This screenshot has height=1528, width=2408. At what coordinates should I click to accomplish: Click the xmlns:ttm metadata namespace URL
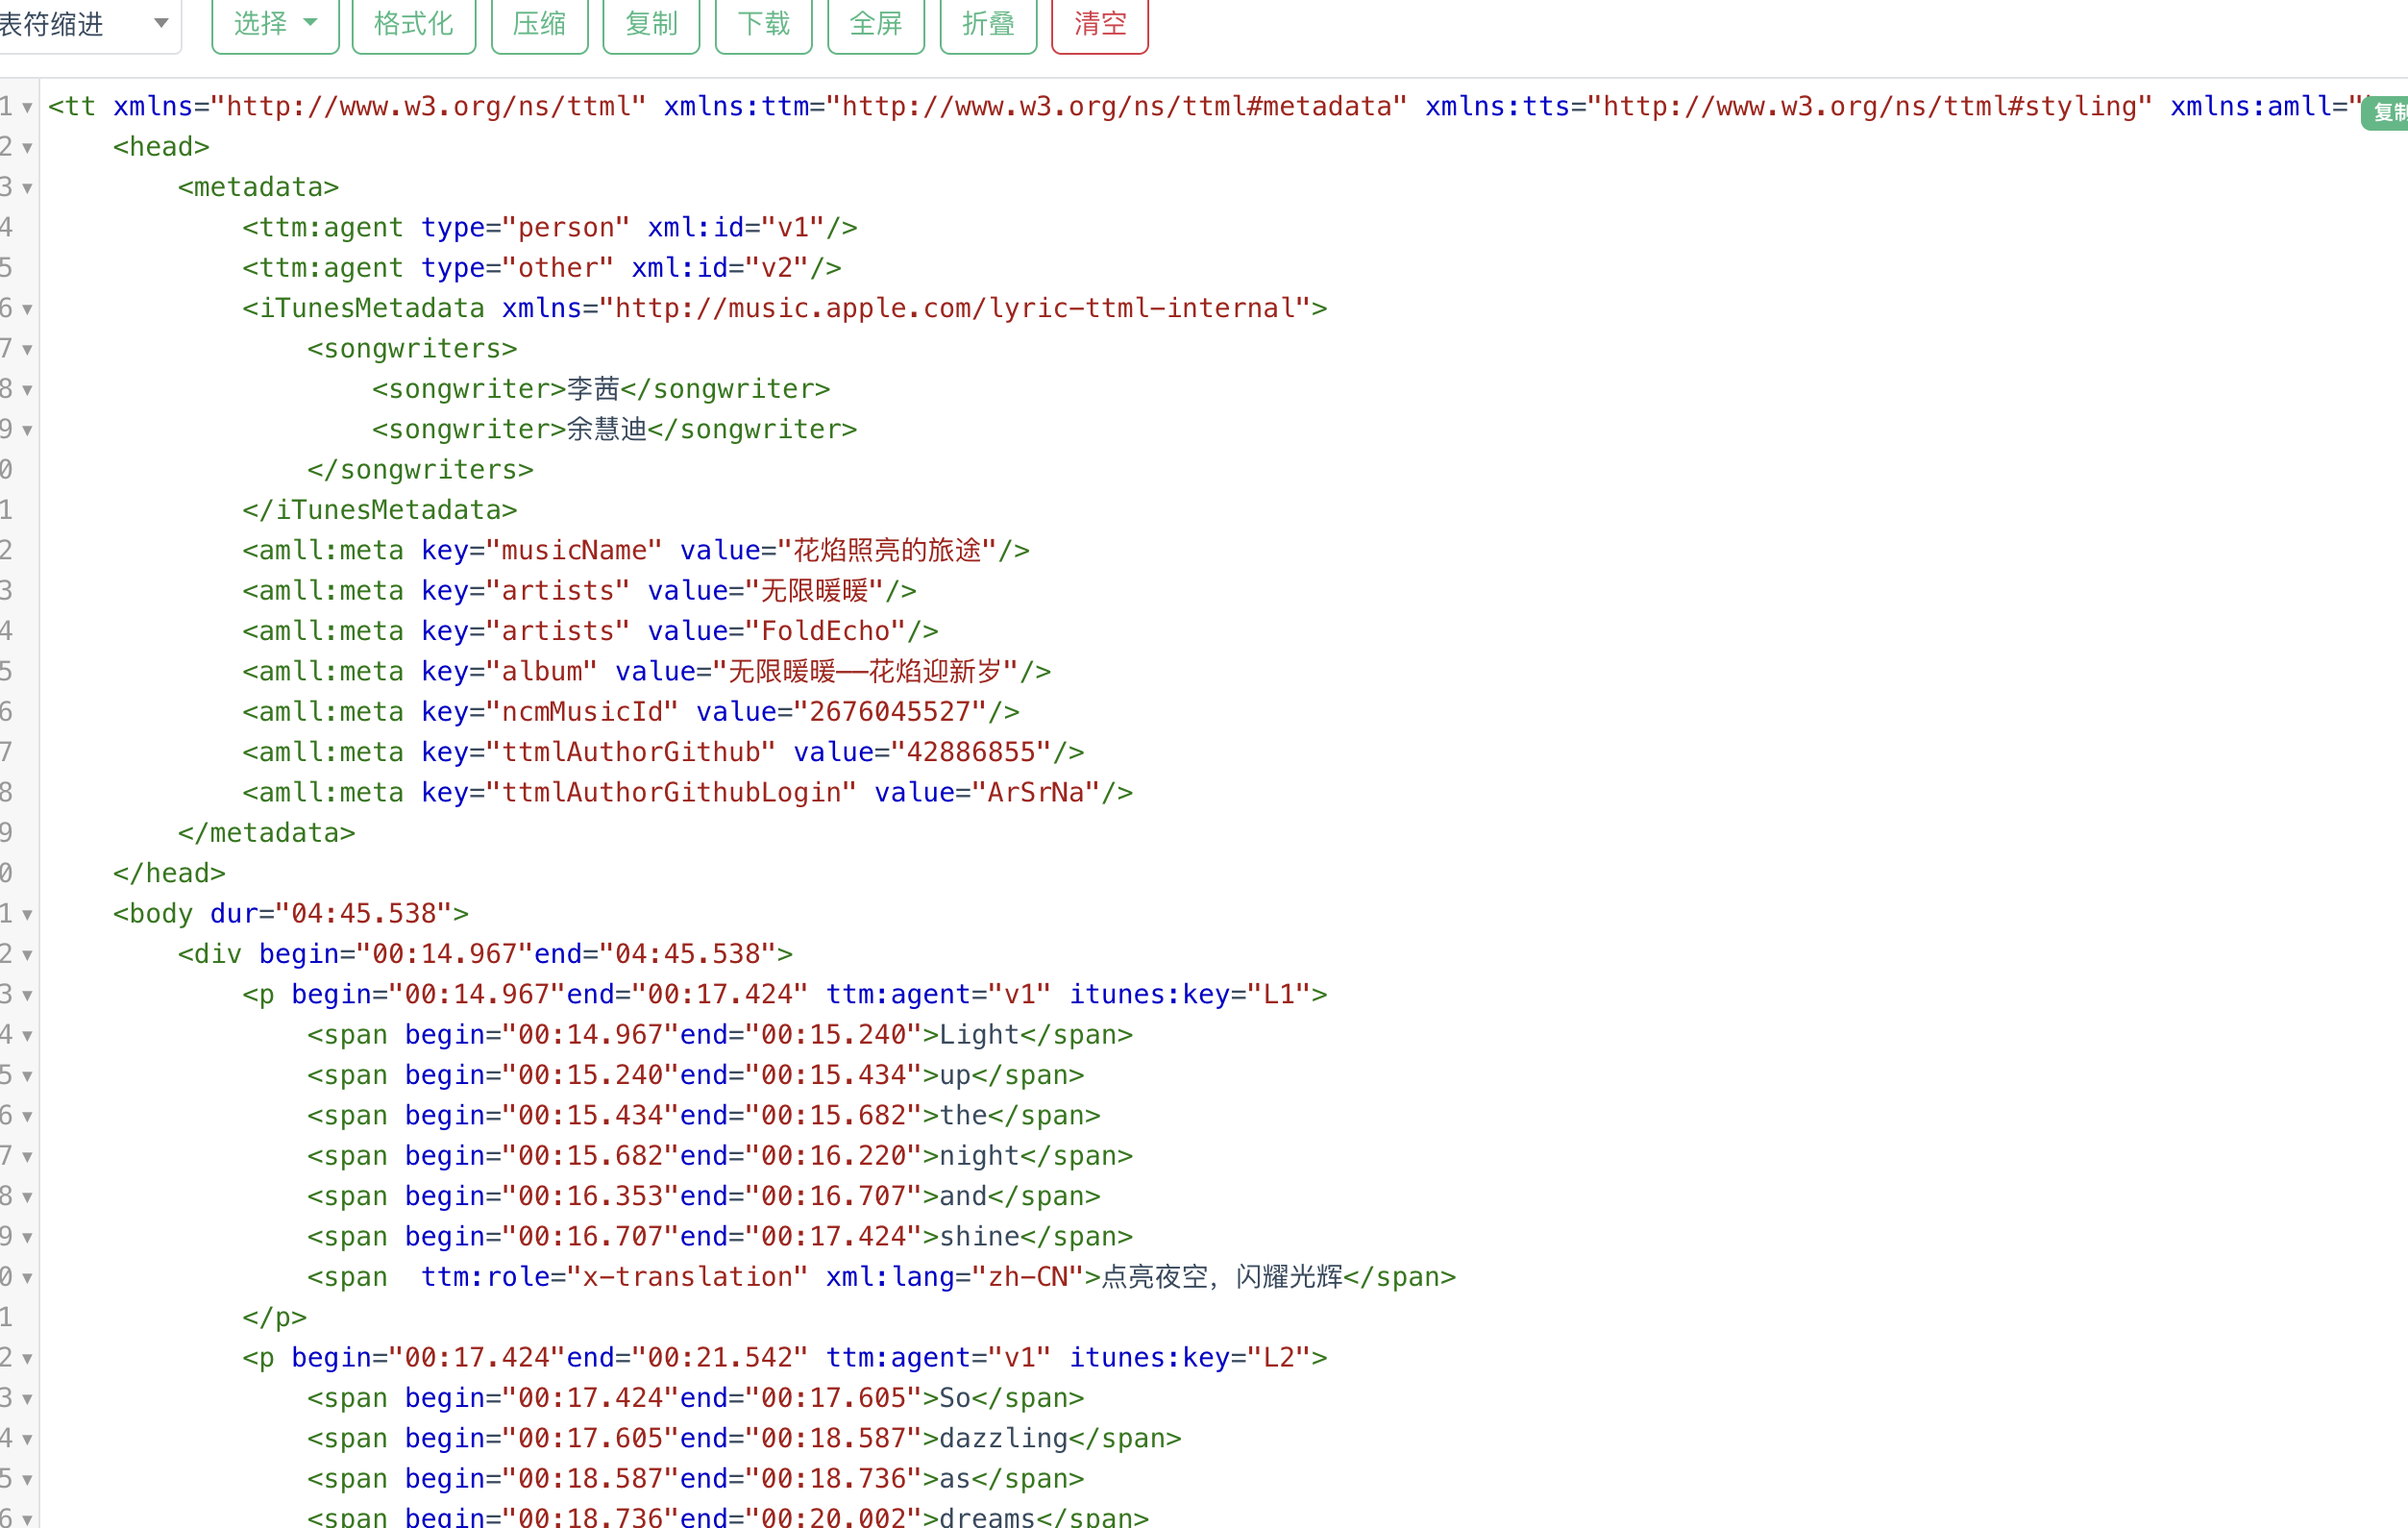click(x=1116, y=106)
